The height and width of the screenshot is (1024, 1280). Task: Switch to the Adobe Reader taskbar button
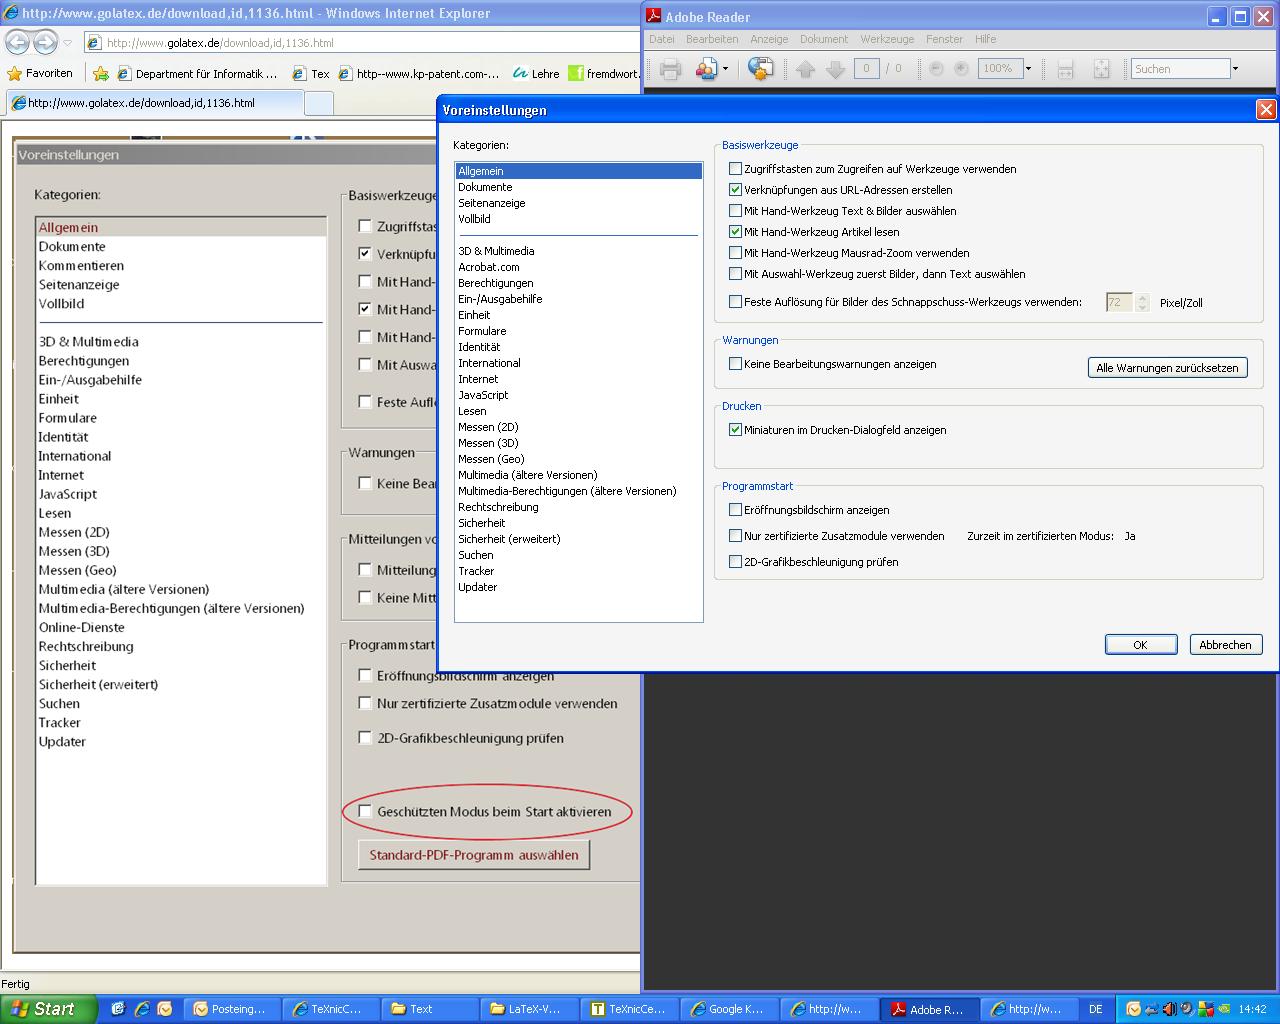click(929, 1009)
